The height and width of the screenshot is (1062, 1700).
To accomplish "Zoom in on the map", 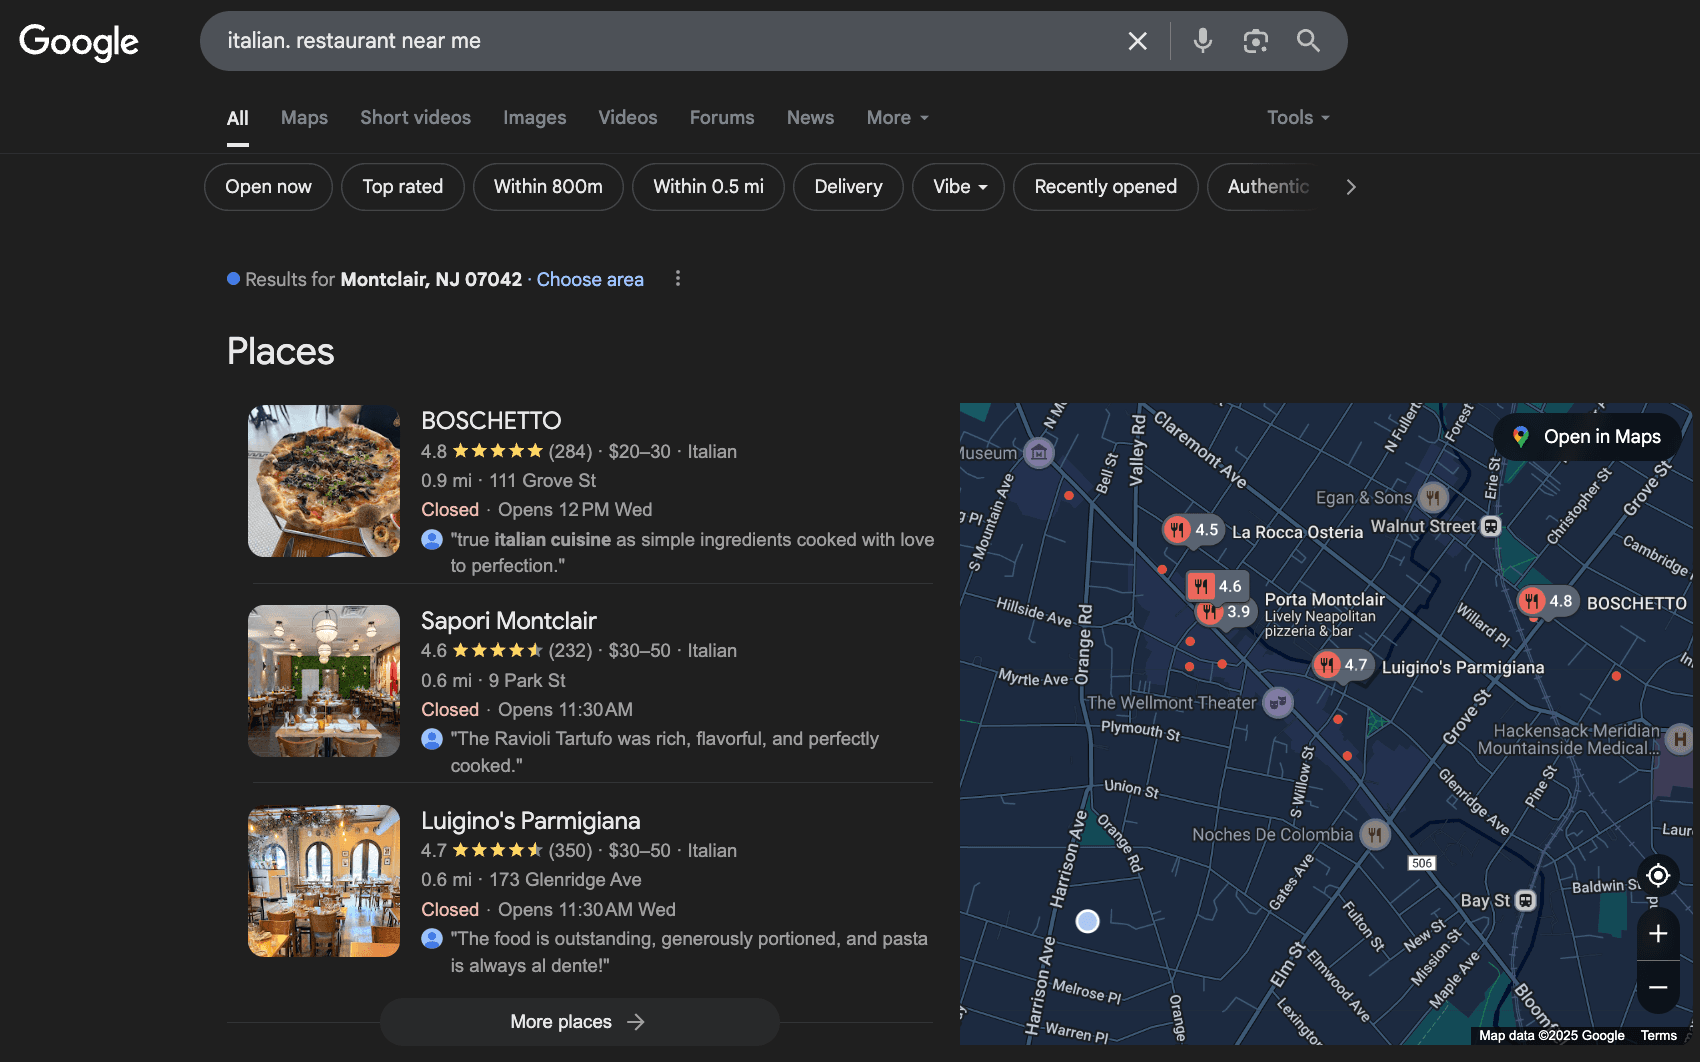I will pos(1658,933).
